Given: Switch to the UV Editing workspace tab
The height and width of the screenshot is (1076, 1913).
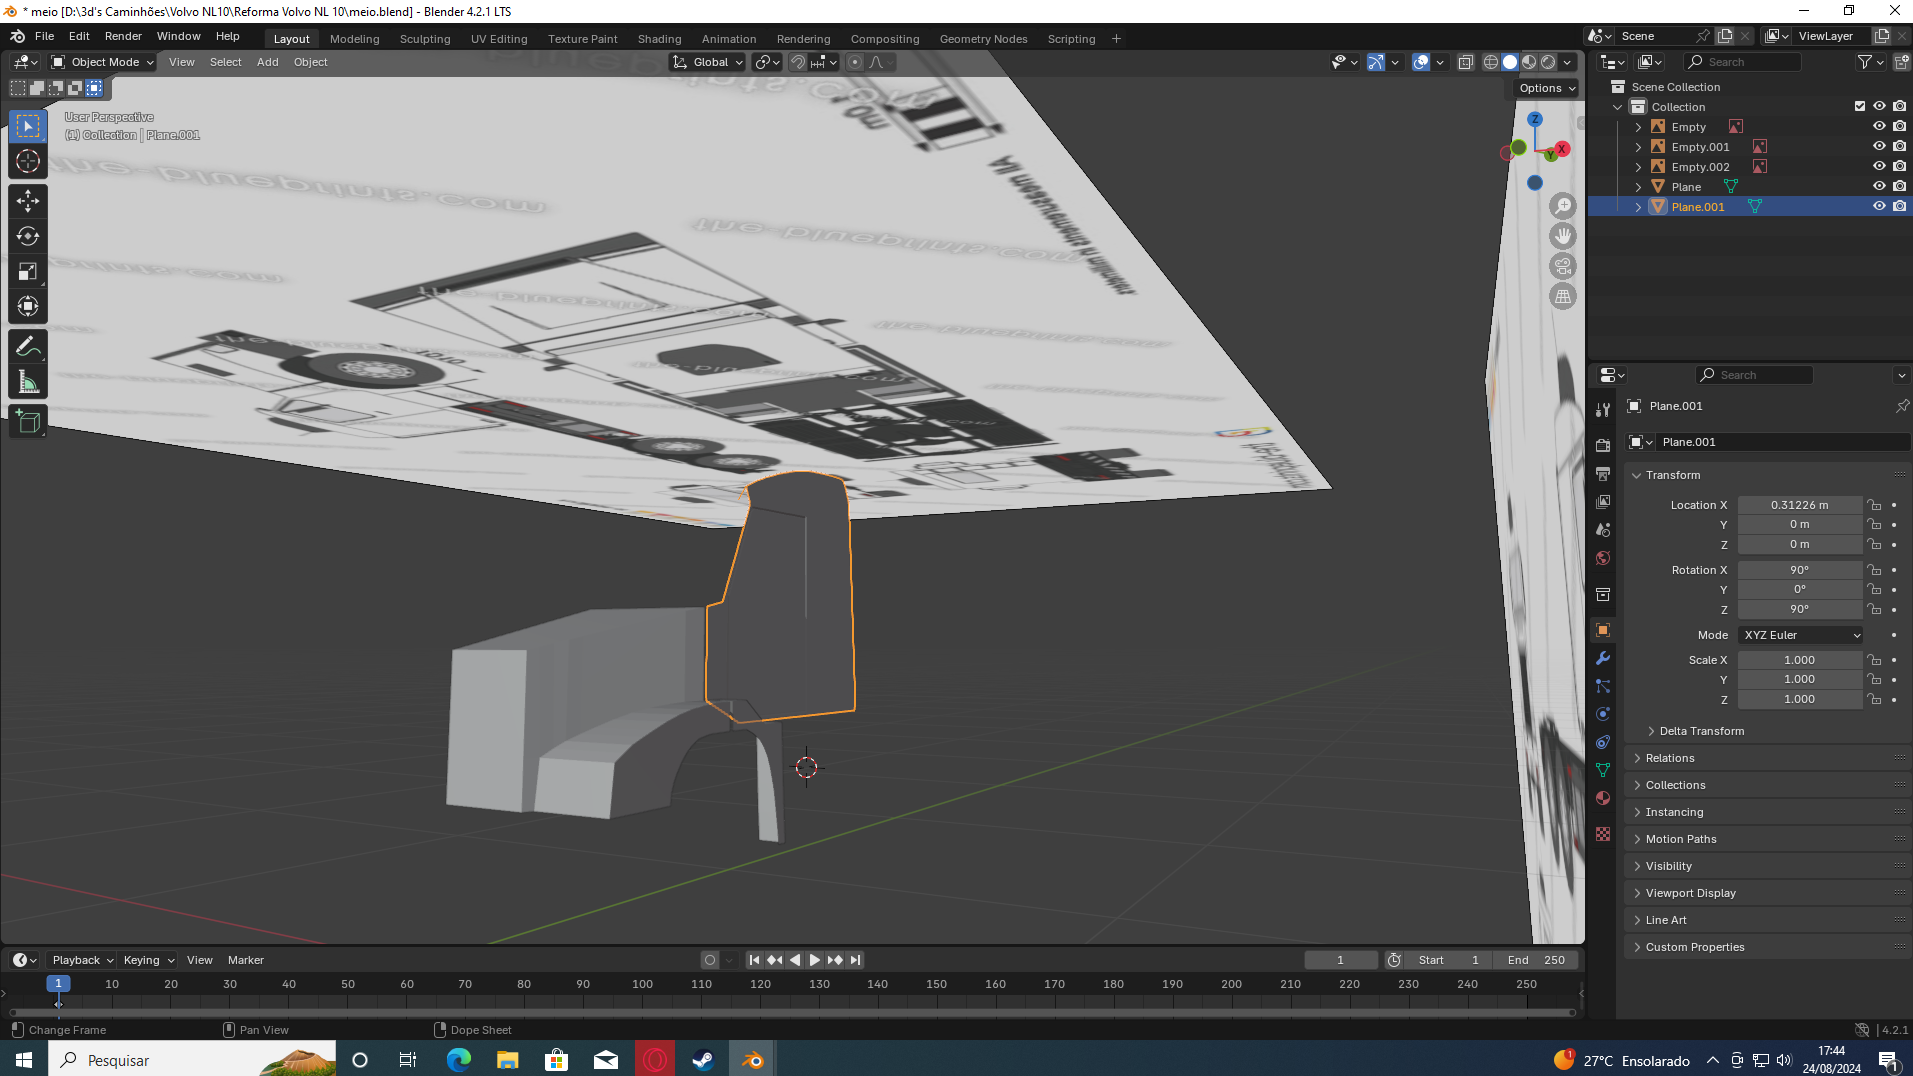Looking at the screenshot, I should point(499,39).
